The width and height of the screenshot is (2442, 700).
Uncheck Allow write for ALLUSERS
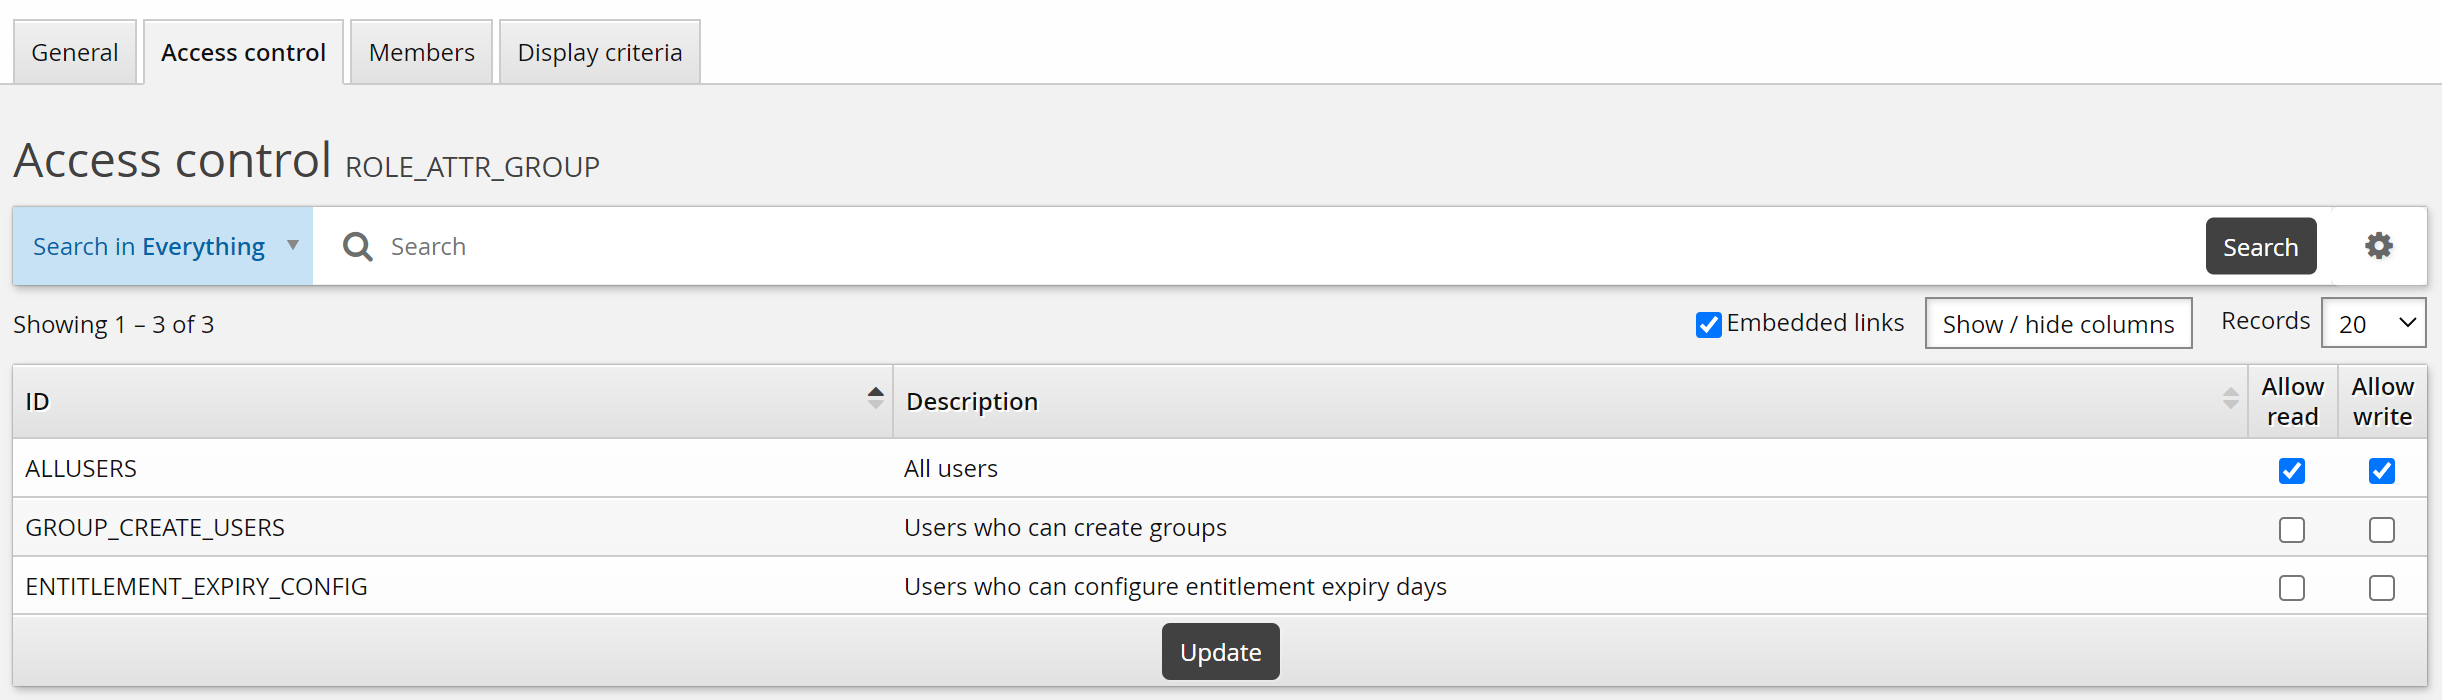[2381, 471]
